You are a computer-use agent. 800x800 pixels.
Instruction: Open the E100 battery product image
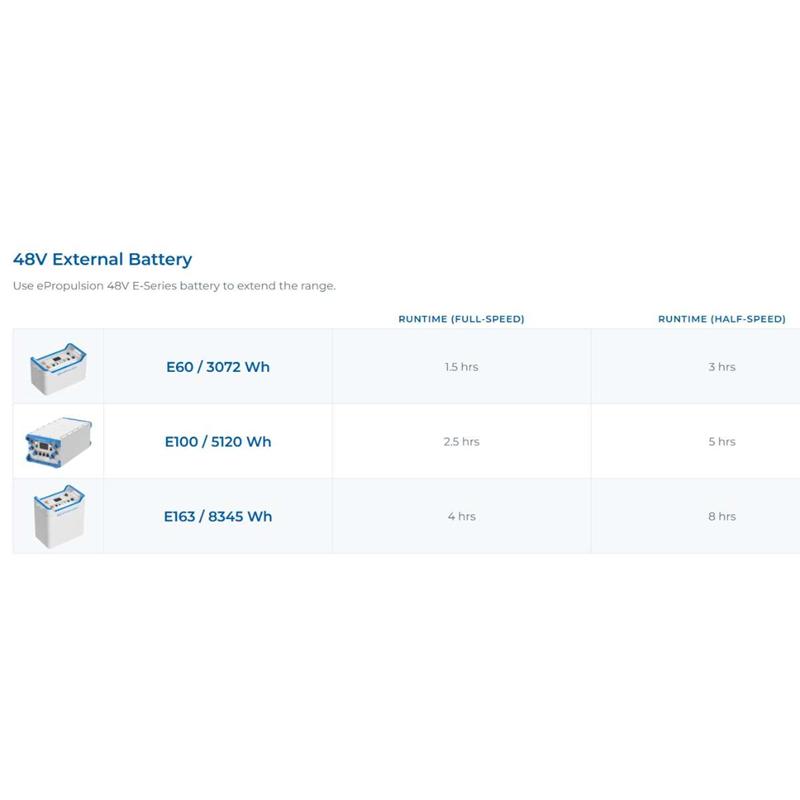point(57,442)
